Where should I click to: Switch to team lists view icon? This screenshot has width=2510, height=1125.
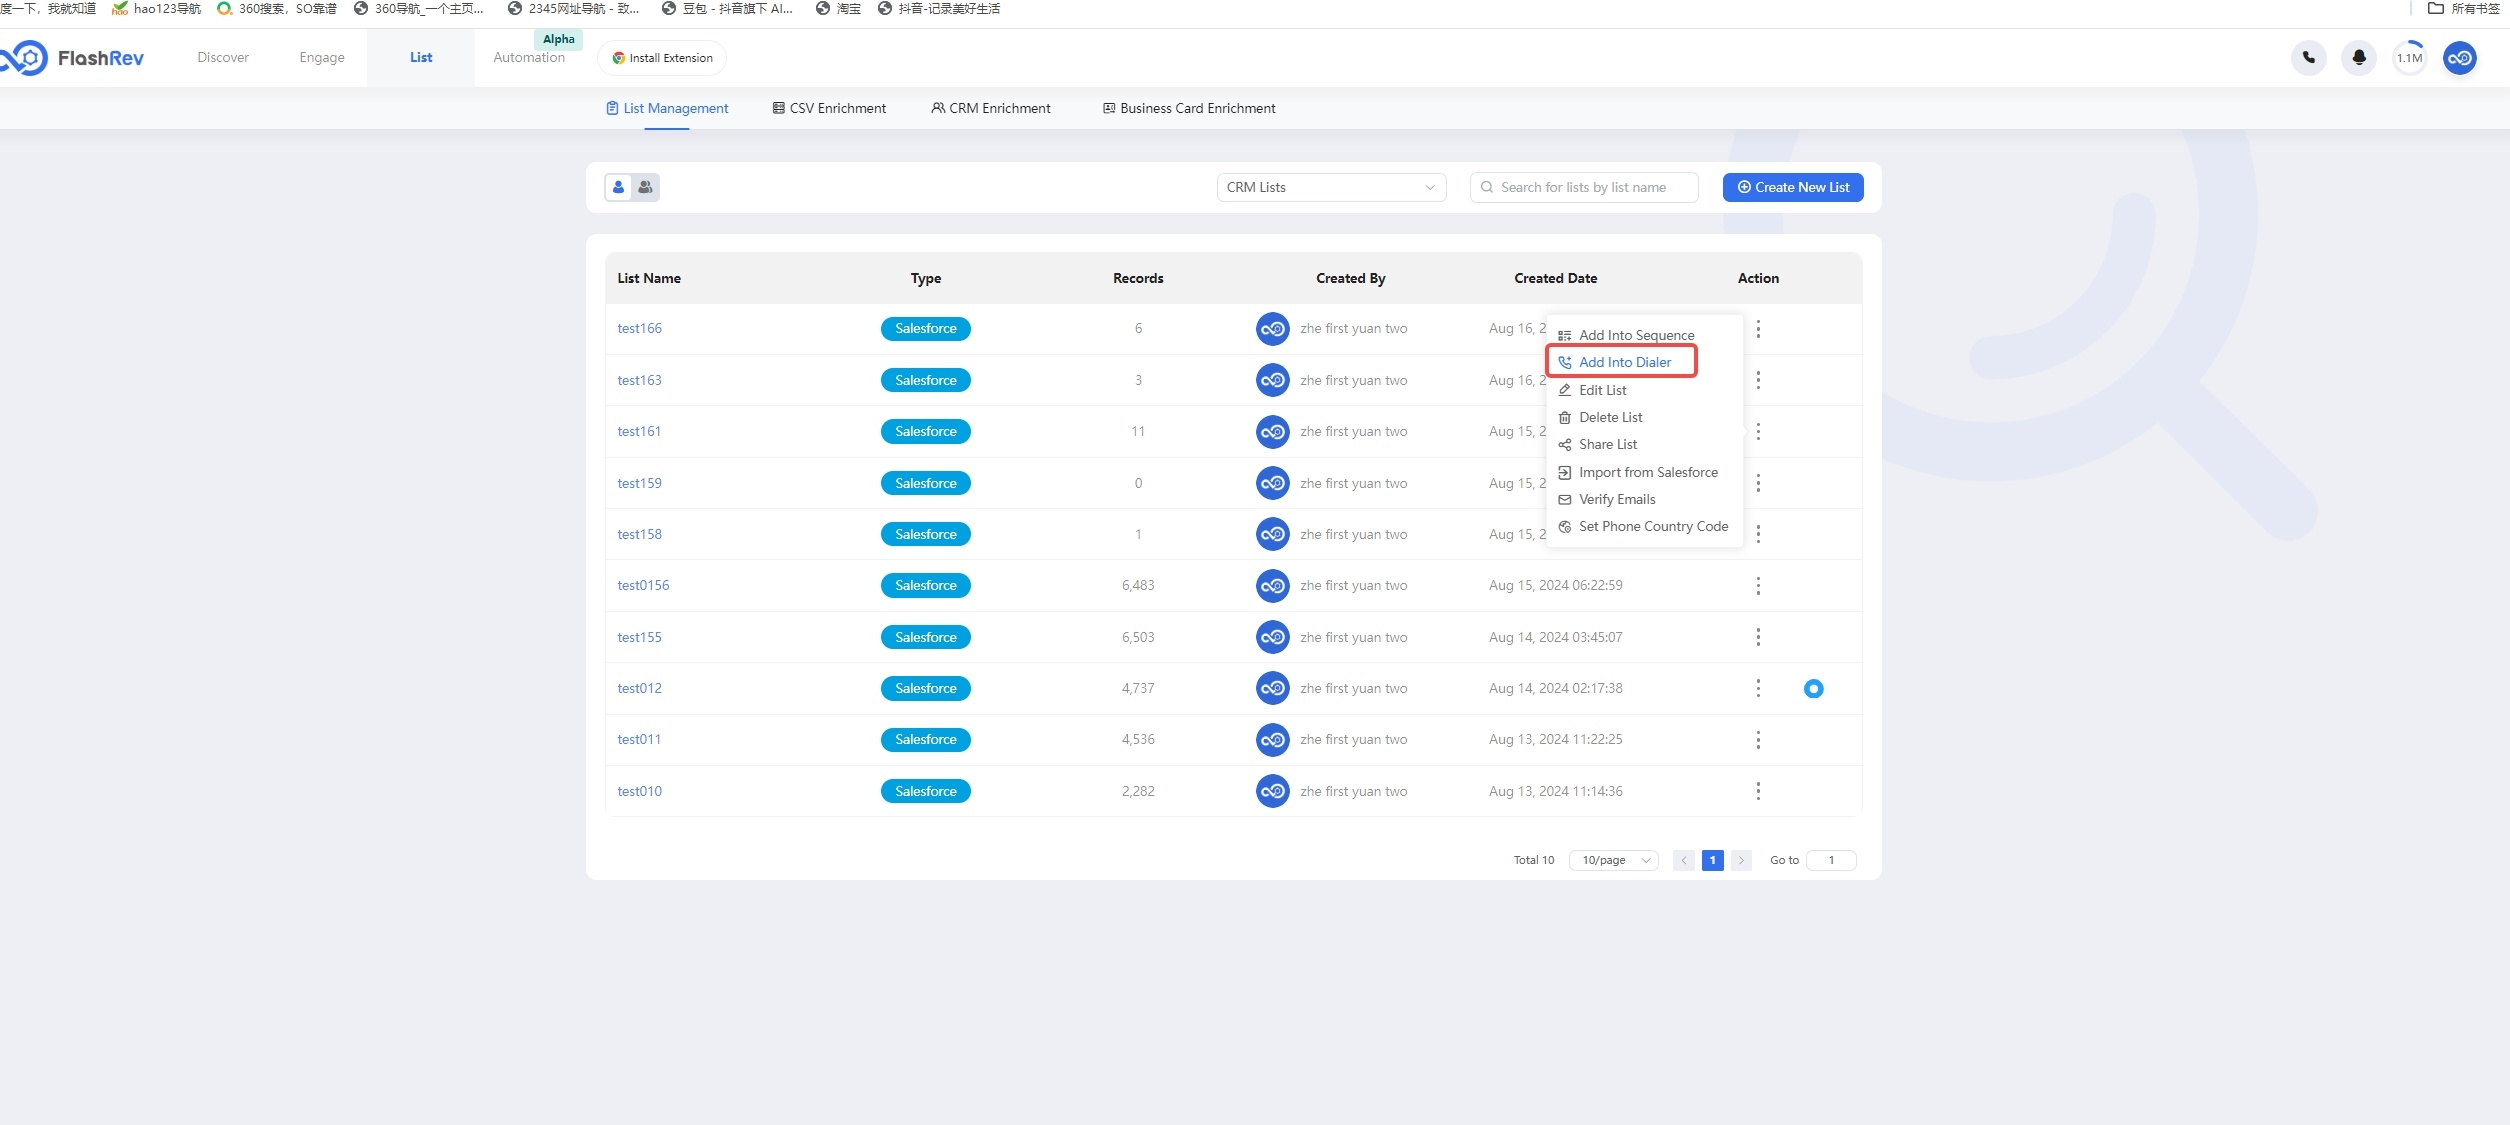point(646,187)
